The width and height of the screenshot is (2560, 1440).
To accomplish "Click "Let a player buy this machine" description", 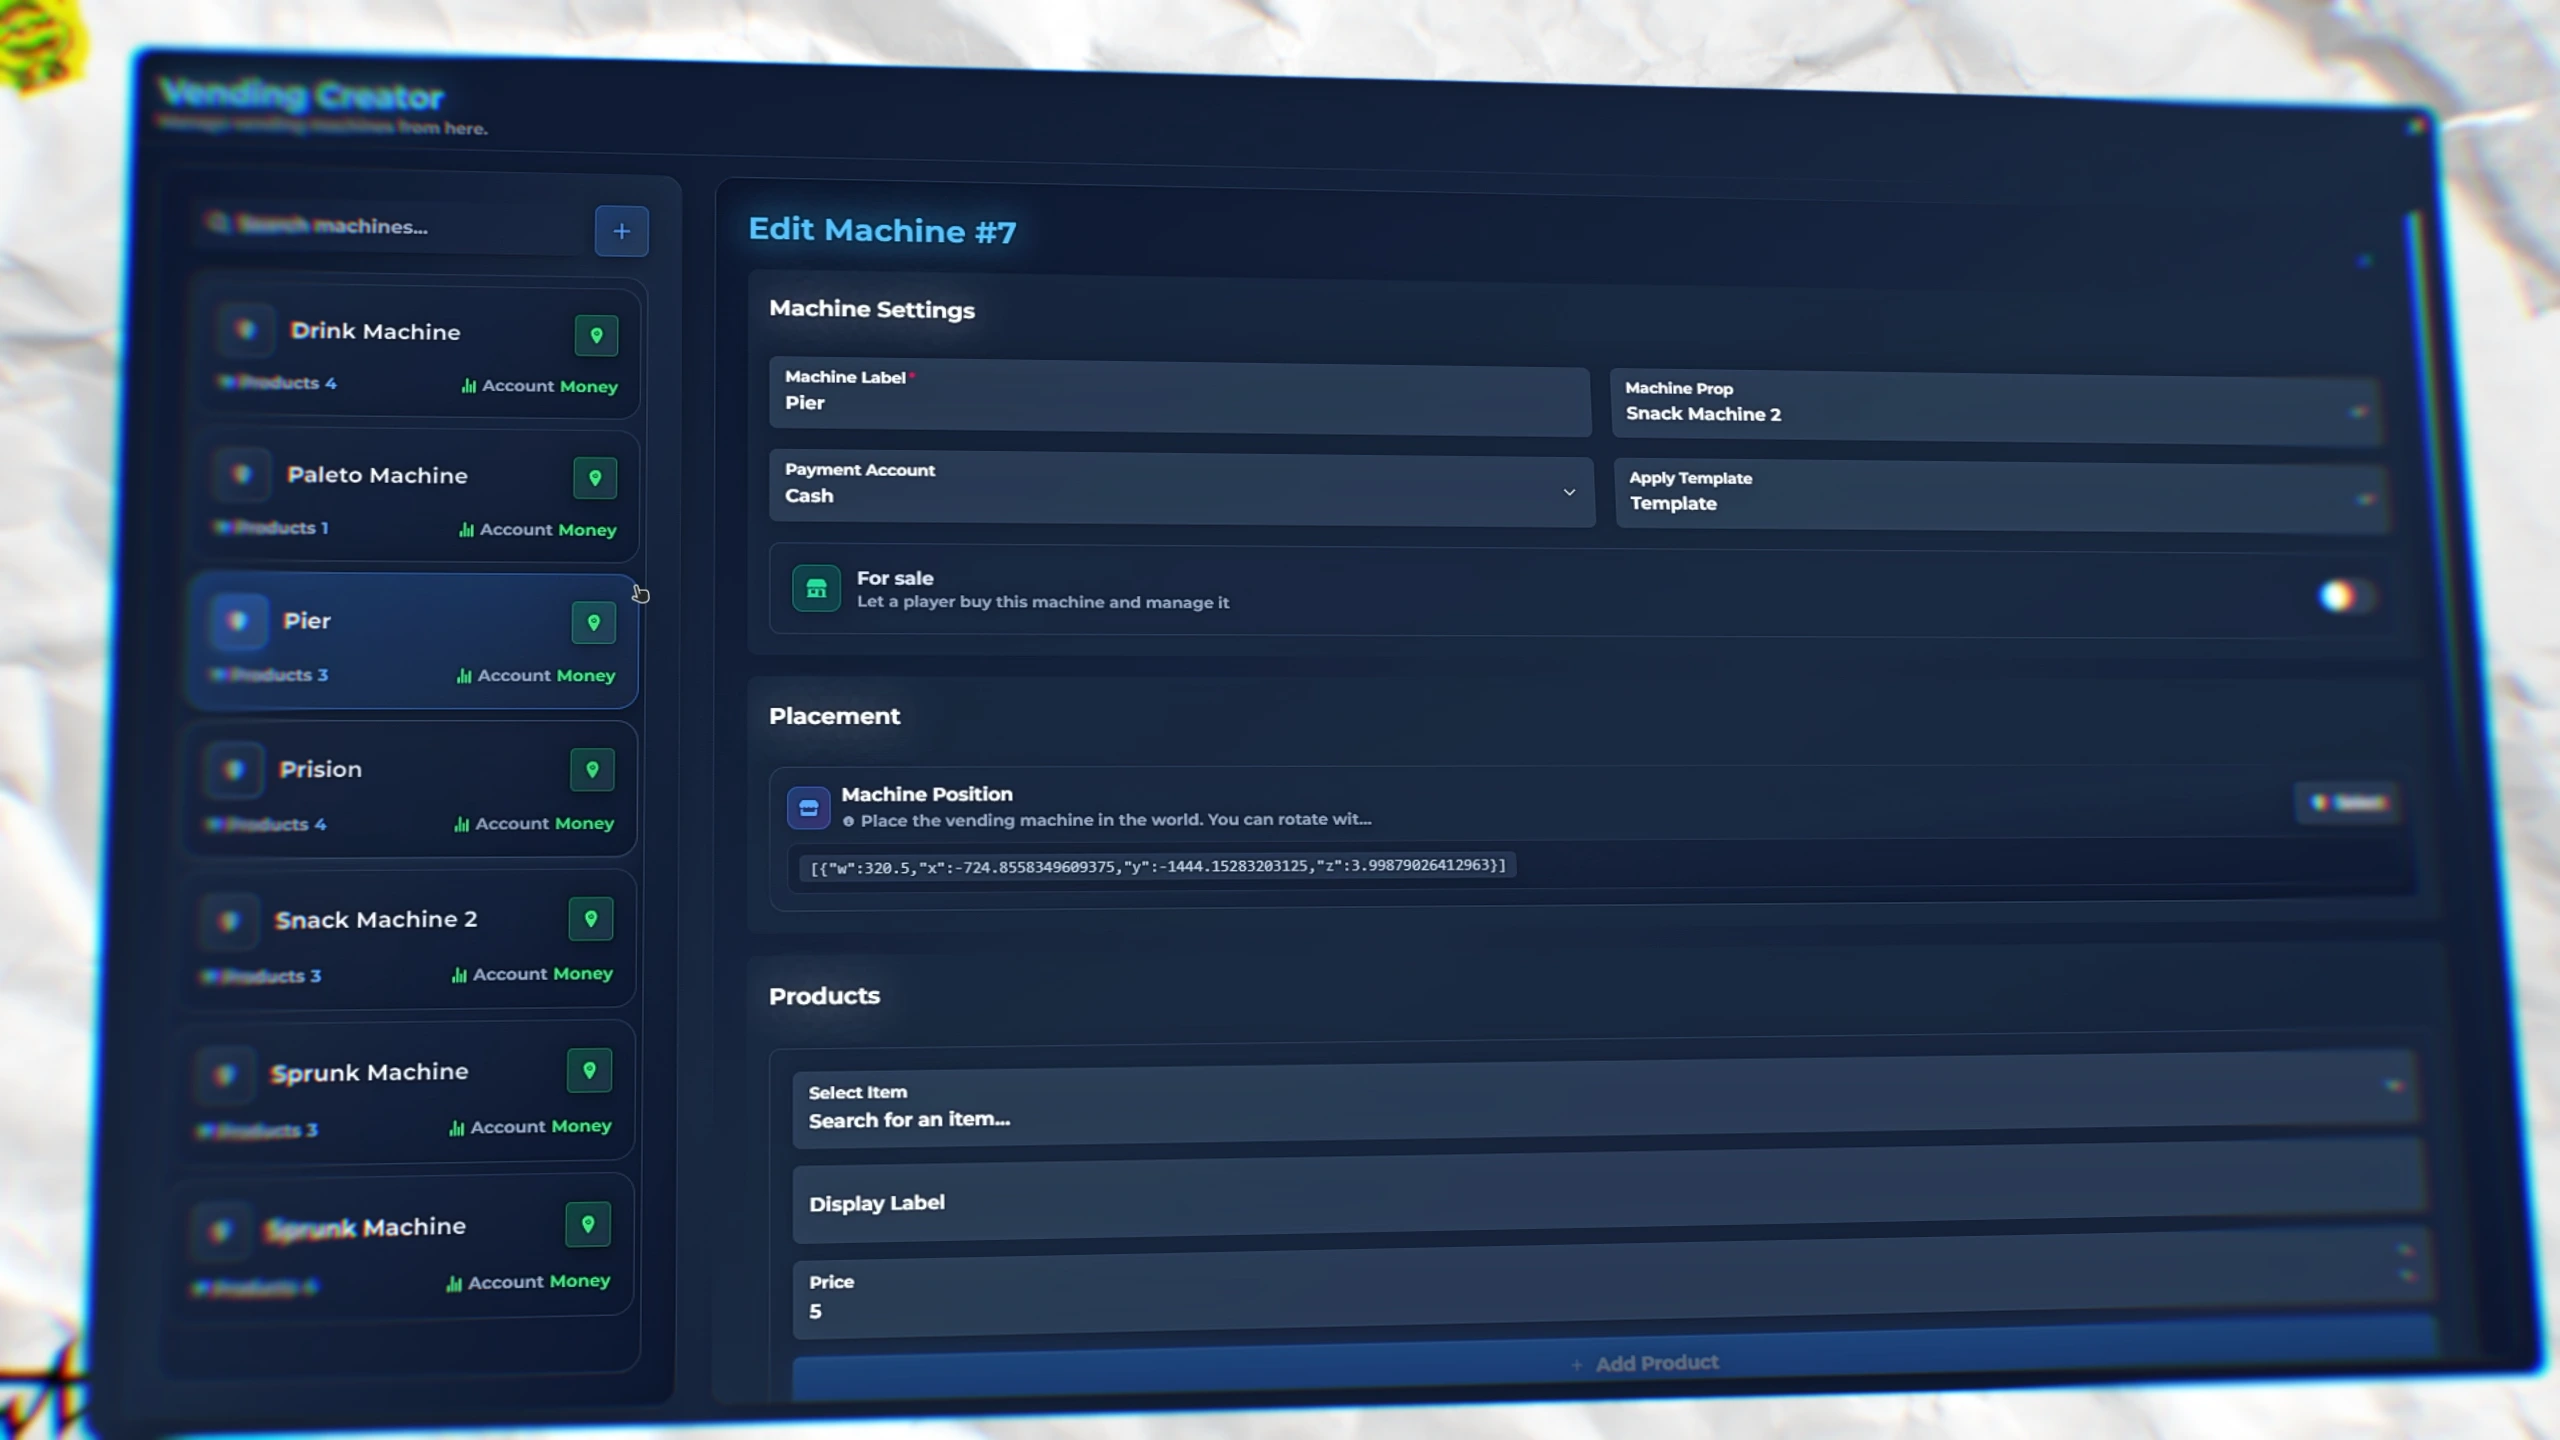I will point(1043,602).
